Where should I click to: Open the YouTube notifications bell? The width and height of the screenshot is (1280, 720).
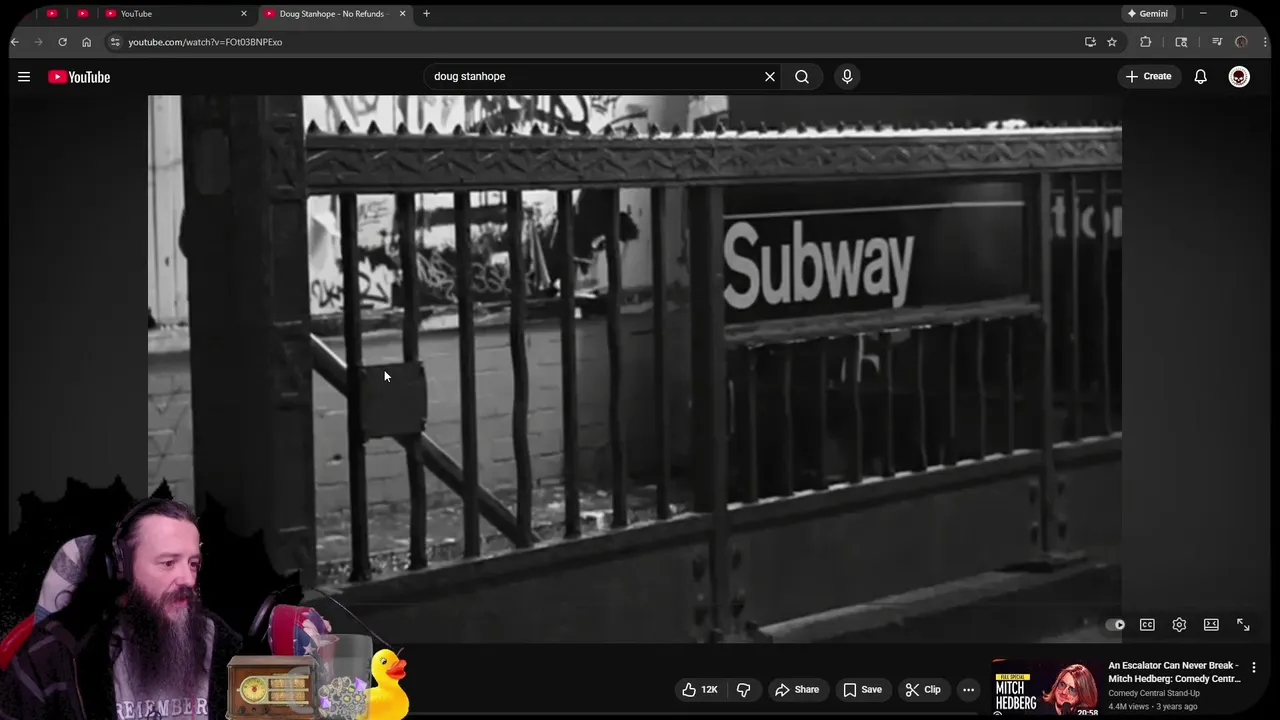(1201, 76)
